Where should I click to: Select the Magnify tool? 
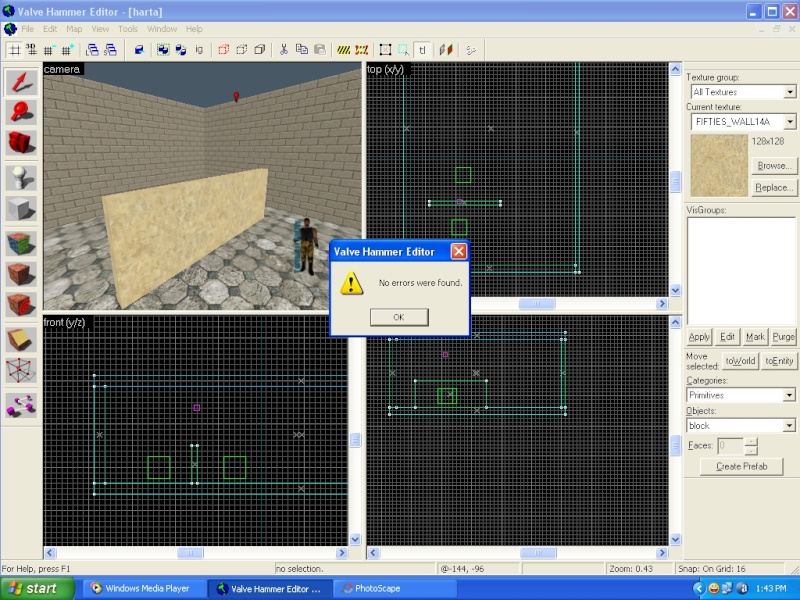(x=21, y=112)
